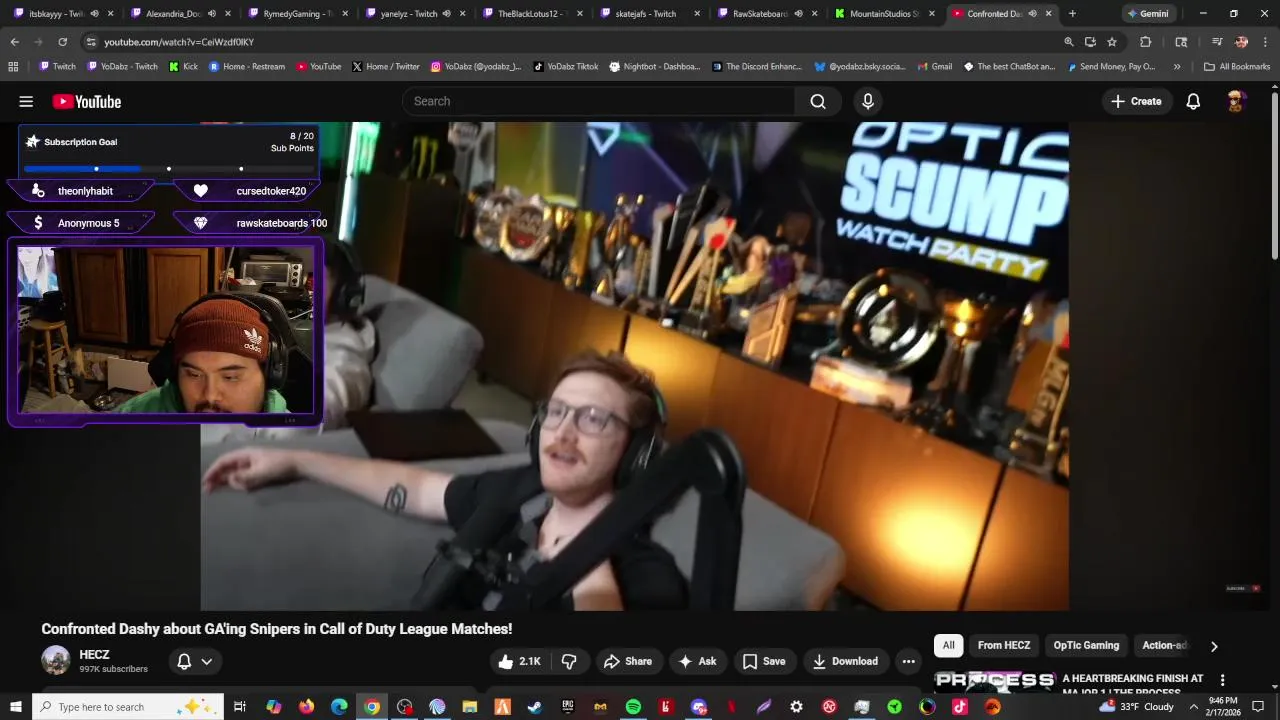Viewport: 1280px width, 720px height.
Task: Open Nightbot Dashboard bookmark
Action: (x=655, y=67)
